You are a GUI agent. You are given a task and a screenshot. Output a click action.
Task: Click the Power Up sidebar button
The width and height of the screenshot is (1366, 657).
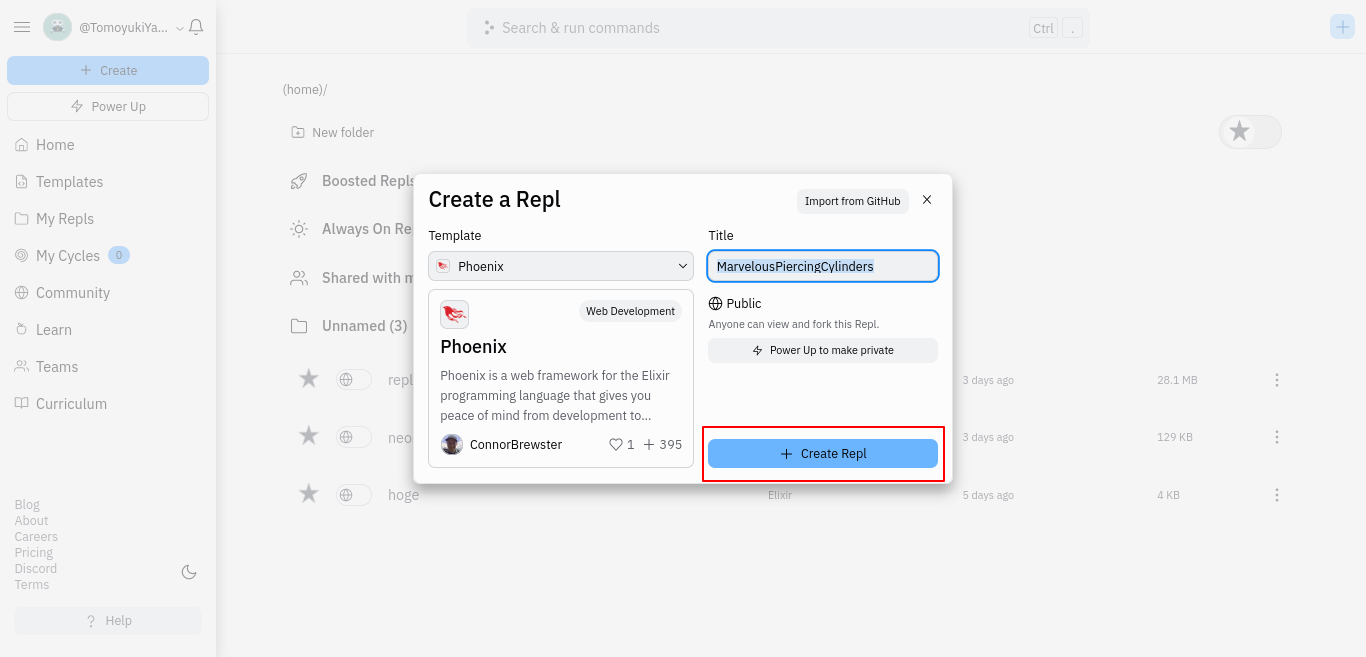[x=108, y=106]
